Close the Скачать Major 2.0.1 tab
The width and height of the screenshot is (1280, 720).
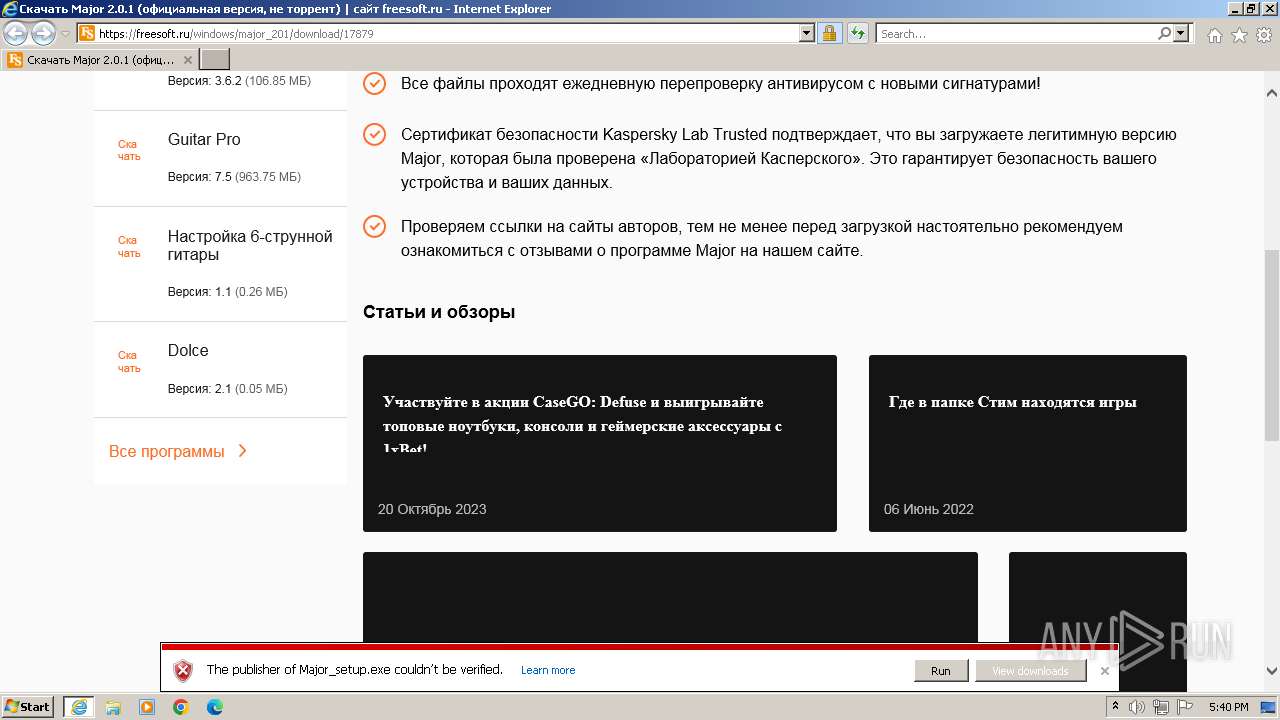click(x=187, y=60)
